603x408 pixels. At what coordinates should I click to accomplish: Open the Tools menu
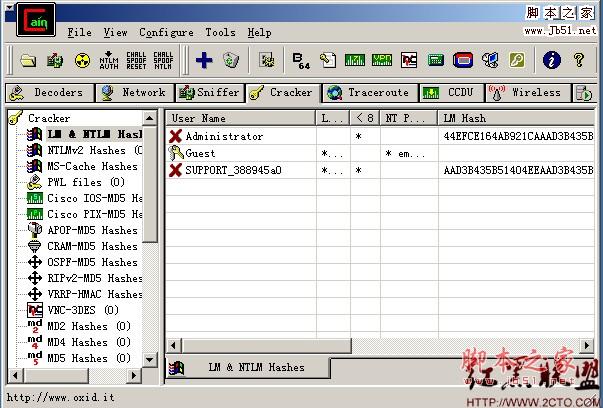click(220, 33)
